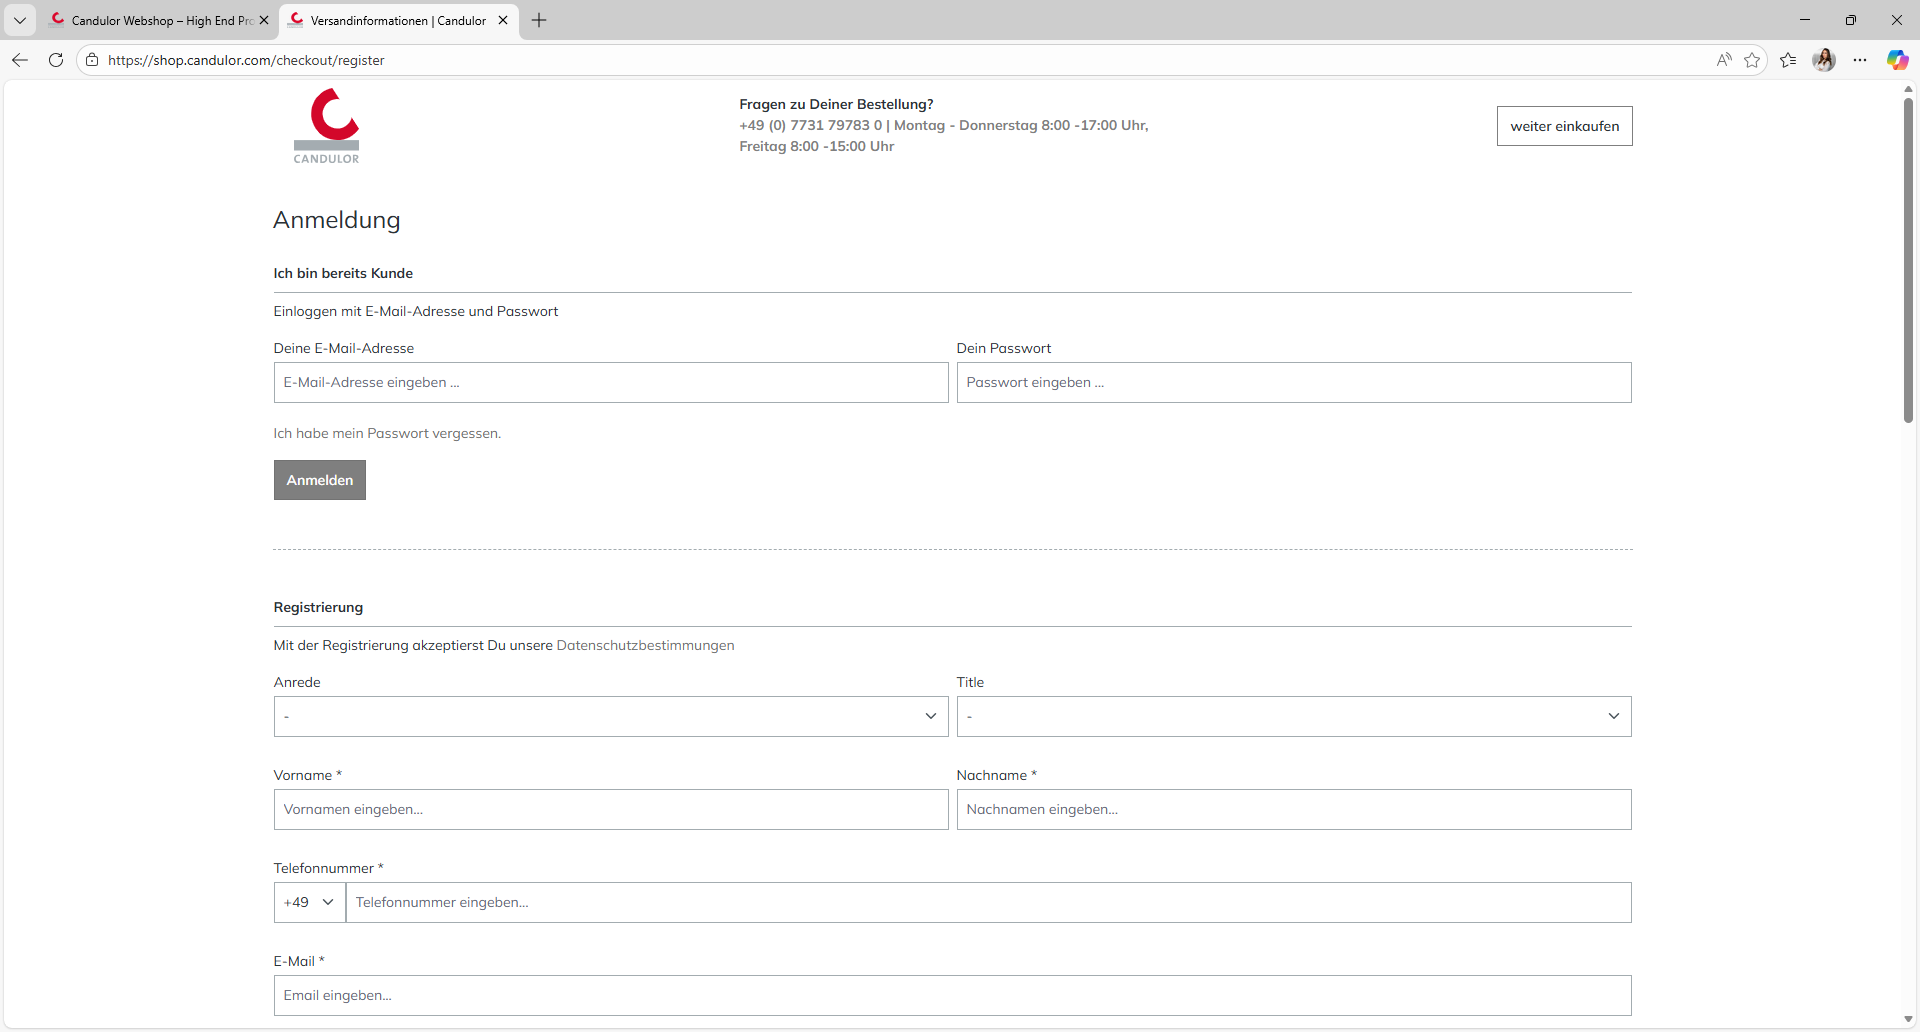Reload the page with refresh icon
The height and width of the screenshot is (1032, 1920).
[56, 60]
